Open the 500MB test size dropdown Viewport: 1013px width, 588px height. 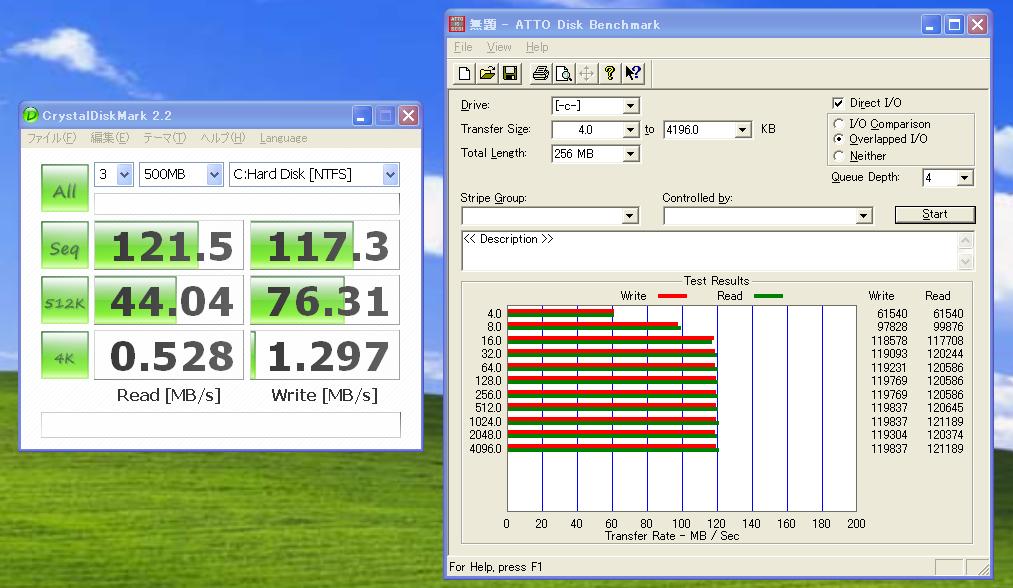(214, 175)
